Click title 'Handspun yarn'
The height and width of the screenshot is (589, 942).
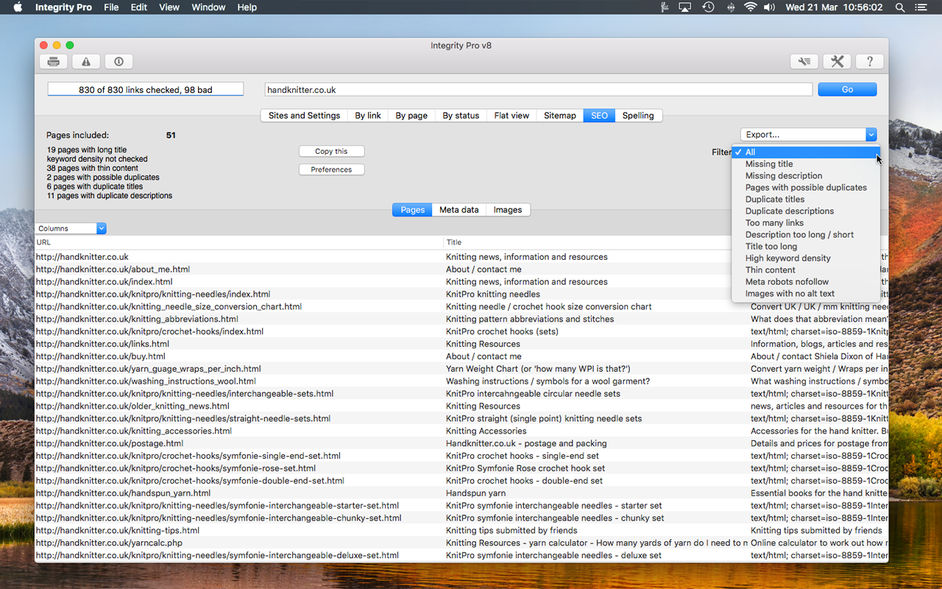point(476,493)
